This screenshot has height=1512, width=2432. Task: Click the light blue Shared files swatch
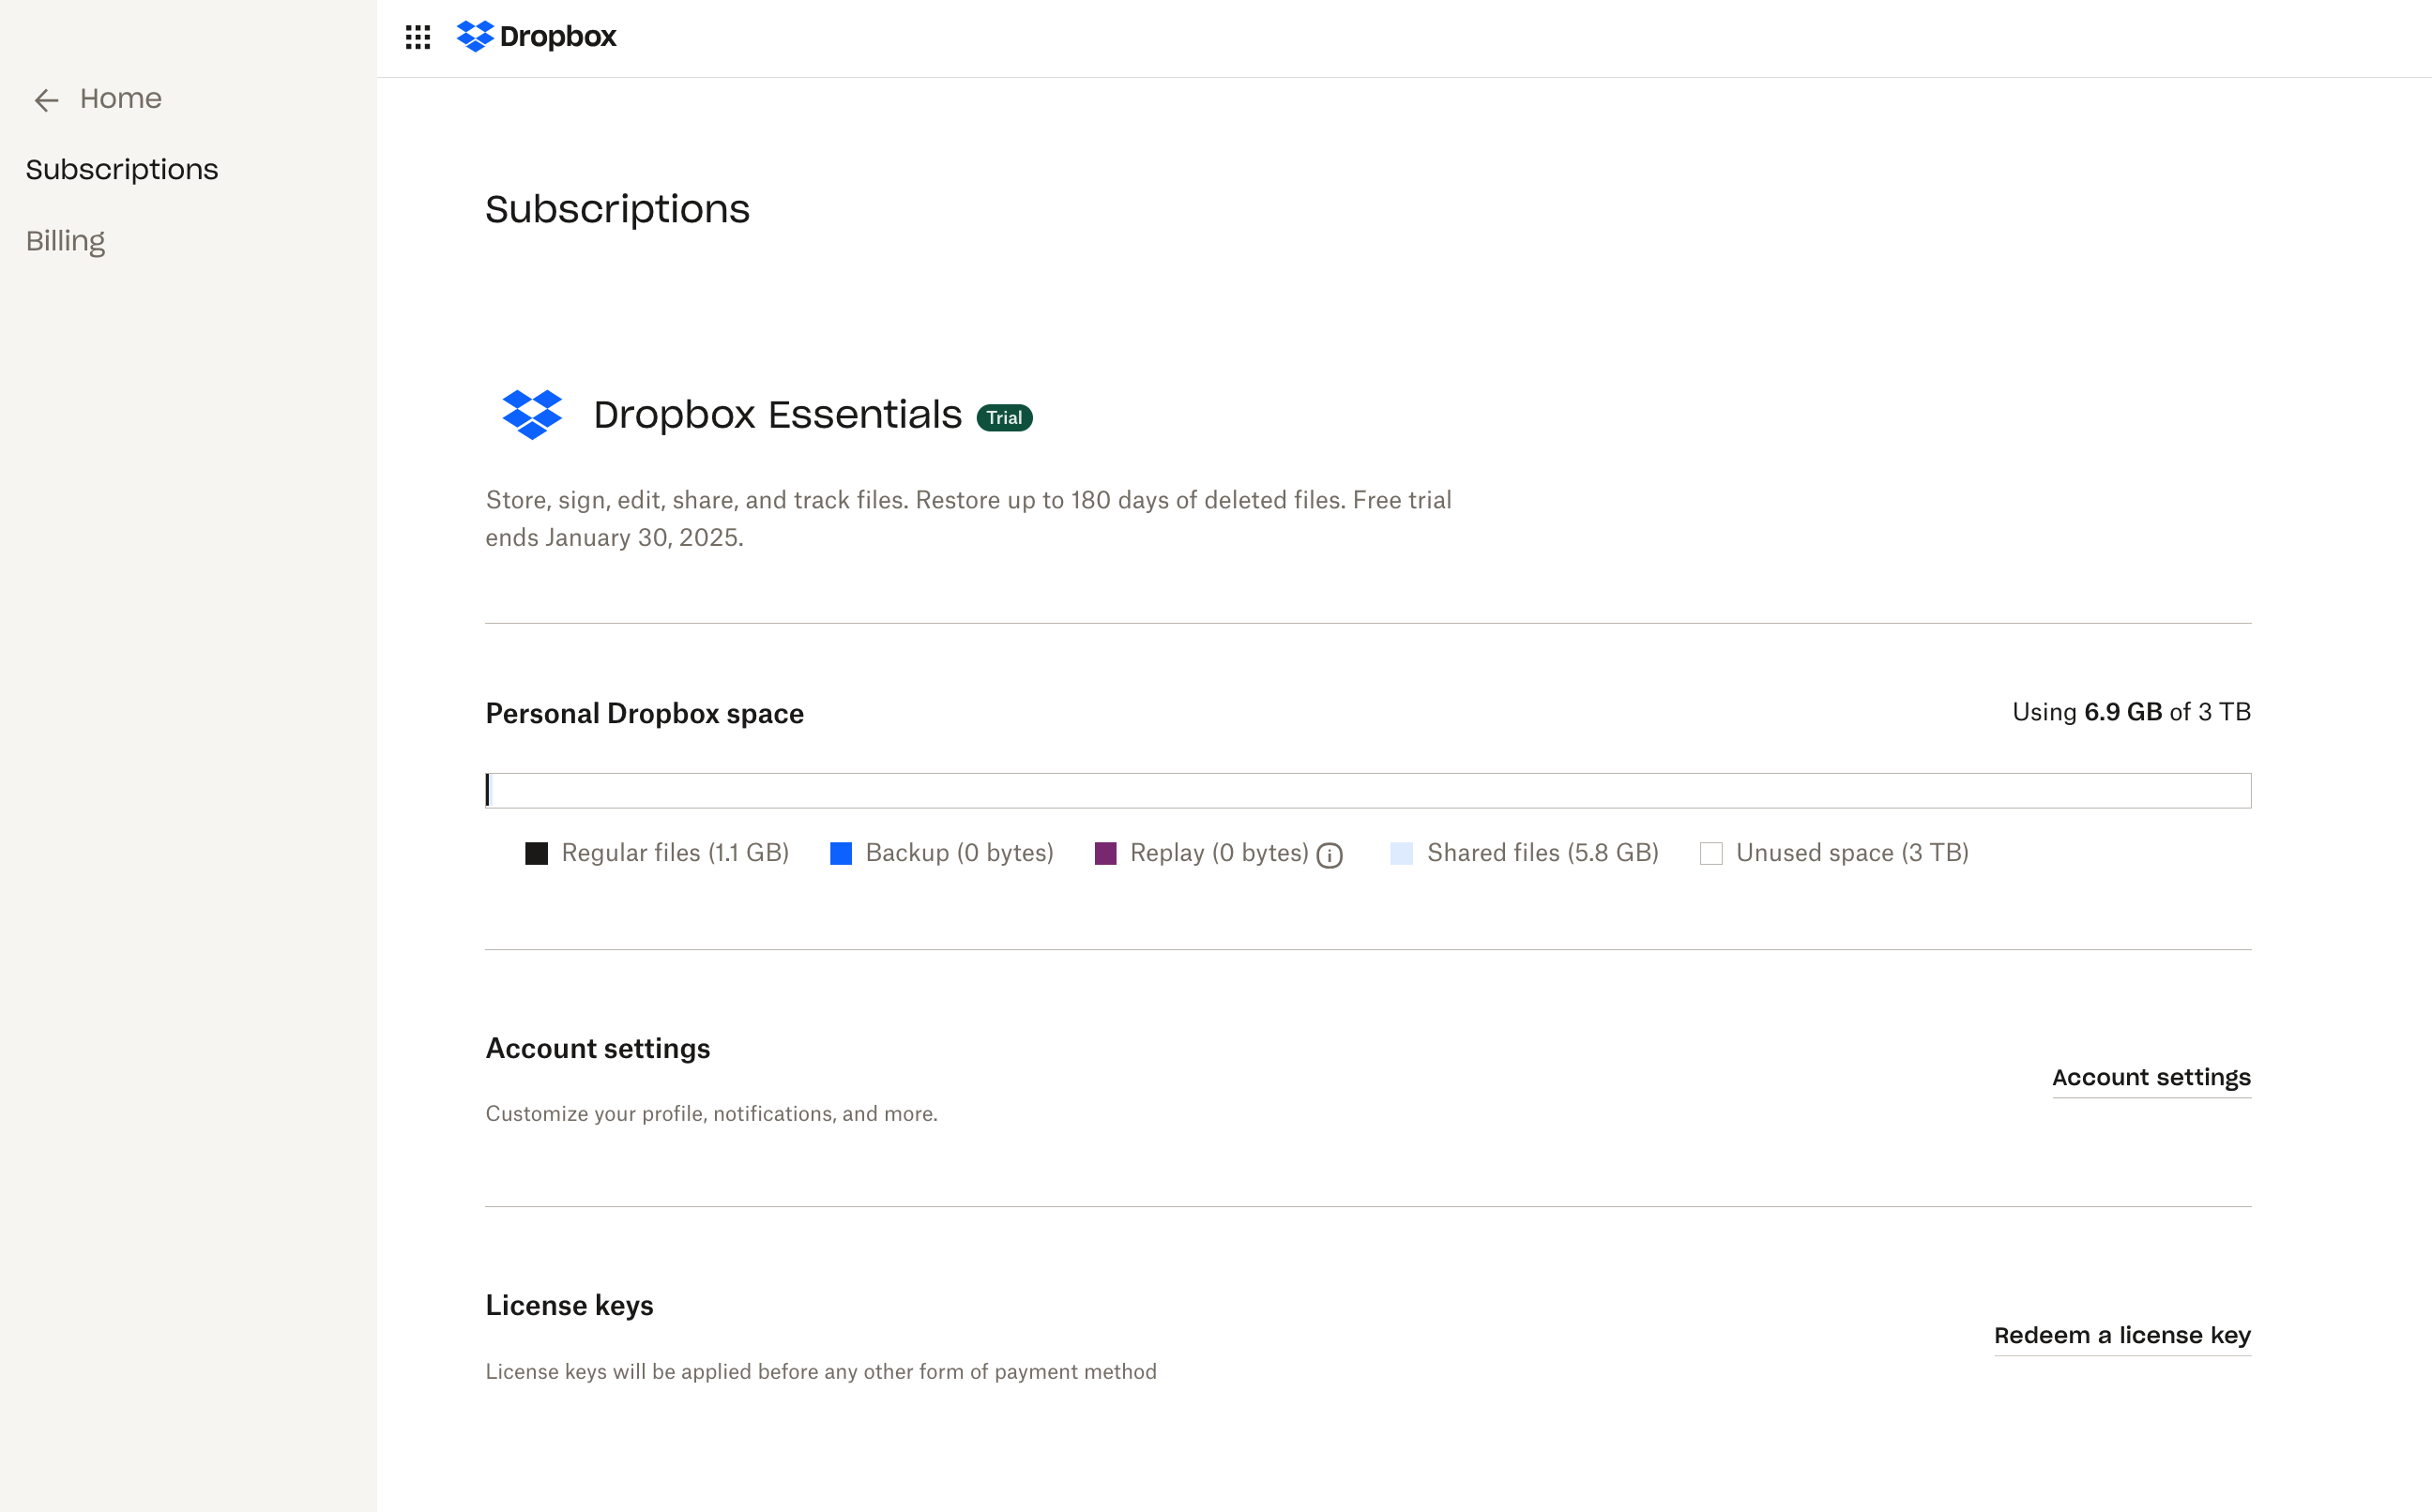1402,853
